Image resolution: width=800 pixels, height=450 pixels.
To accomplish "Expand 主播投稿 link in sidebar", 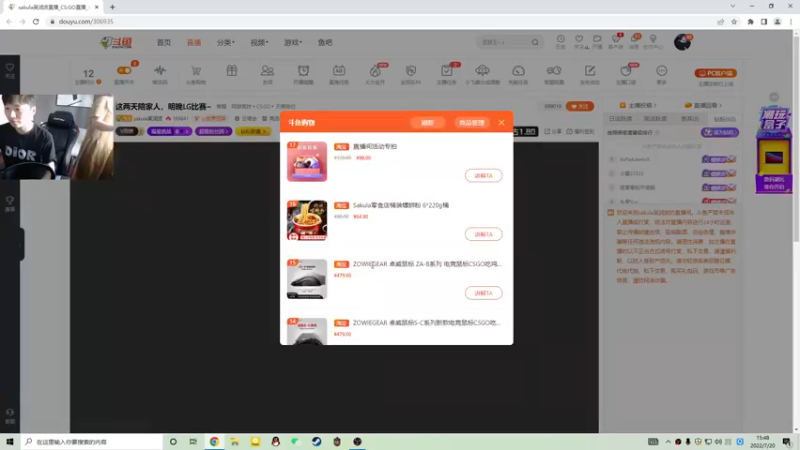I will [x=638, y=105].
